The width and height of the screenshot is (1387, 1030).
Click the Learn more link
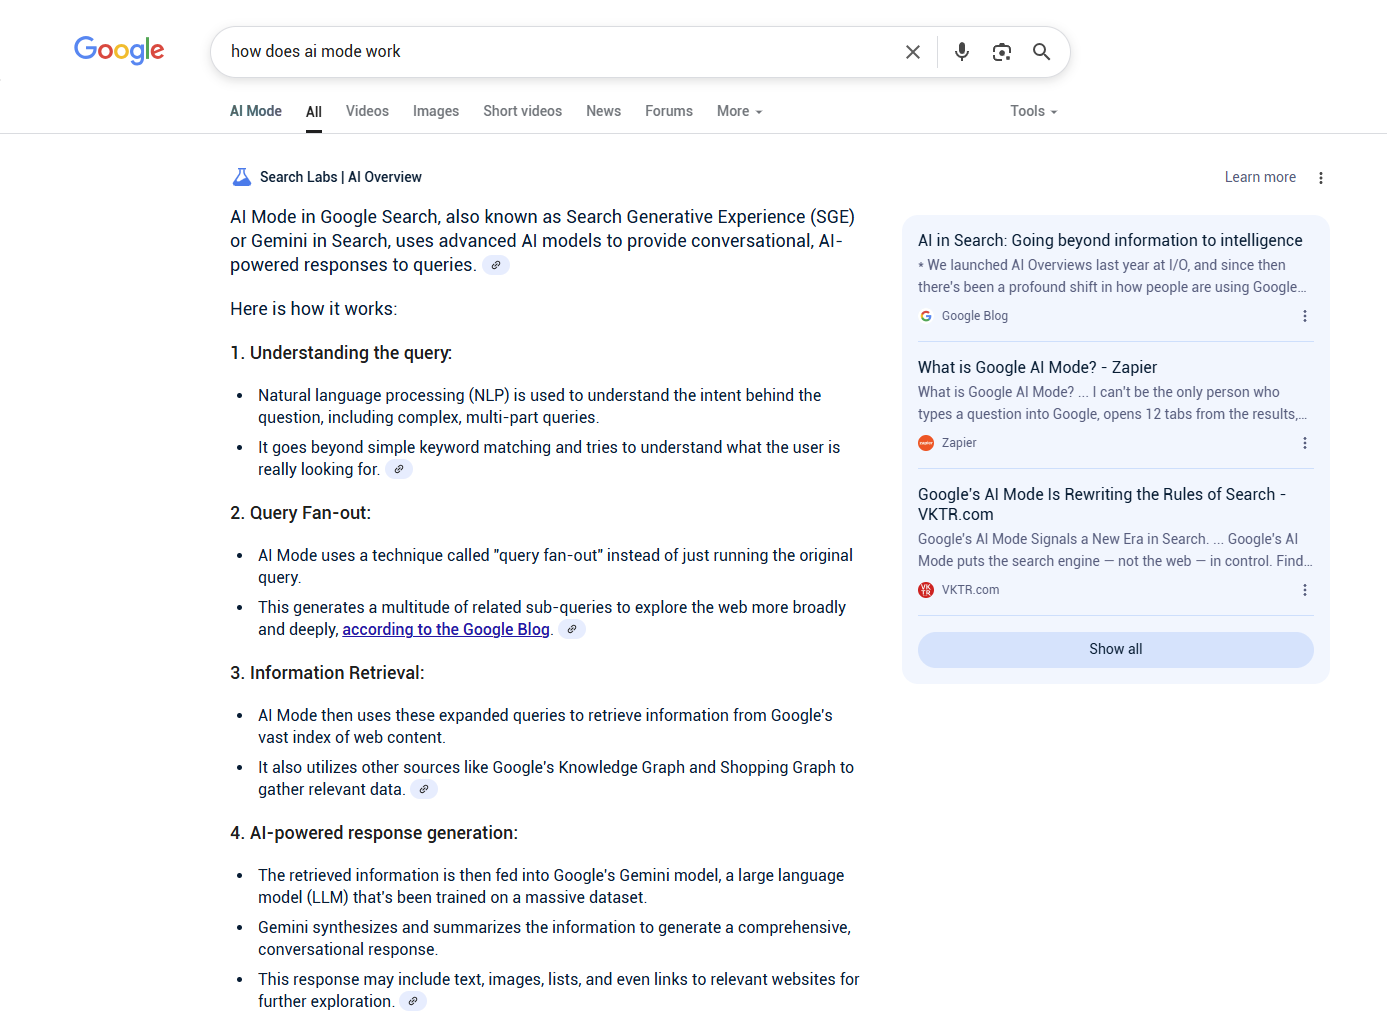1260,177
